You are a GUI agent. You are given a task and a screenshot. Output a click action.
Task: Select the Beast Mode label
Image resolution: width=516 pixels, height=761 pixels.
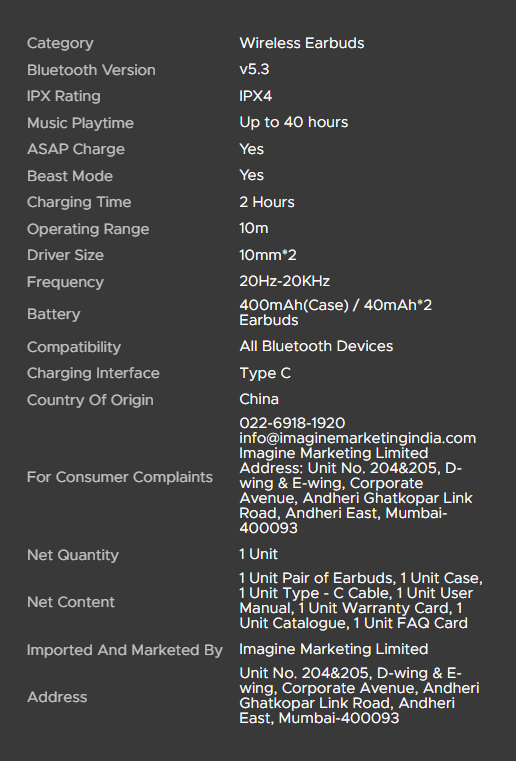click(x=70, y=176)
